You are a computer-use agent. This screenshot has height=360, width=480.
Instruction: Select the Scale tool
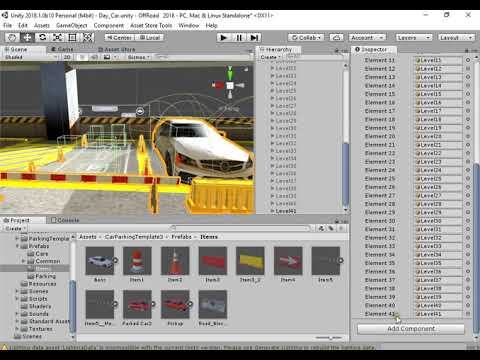point(57,37)
